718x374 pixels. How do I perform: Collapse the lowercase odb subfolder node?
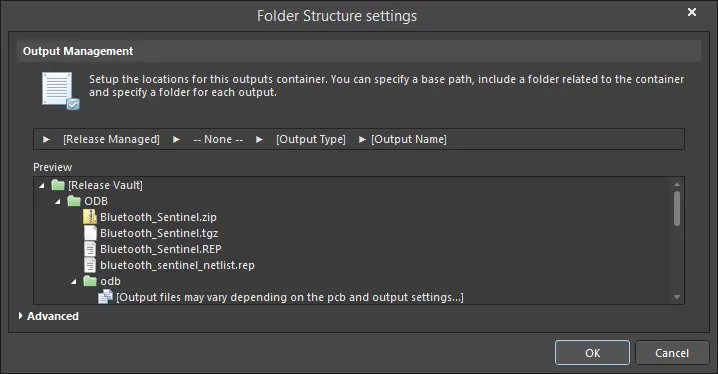coord(74,282)
